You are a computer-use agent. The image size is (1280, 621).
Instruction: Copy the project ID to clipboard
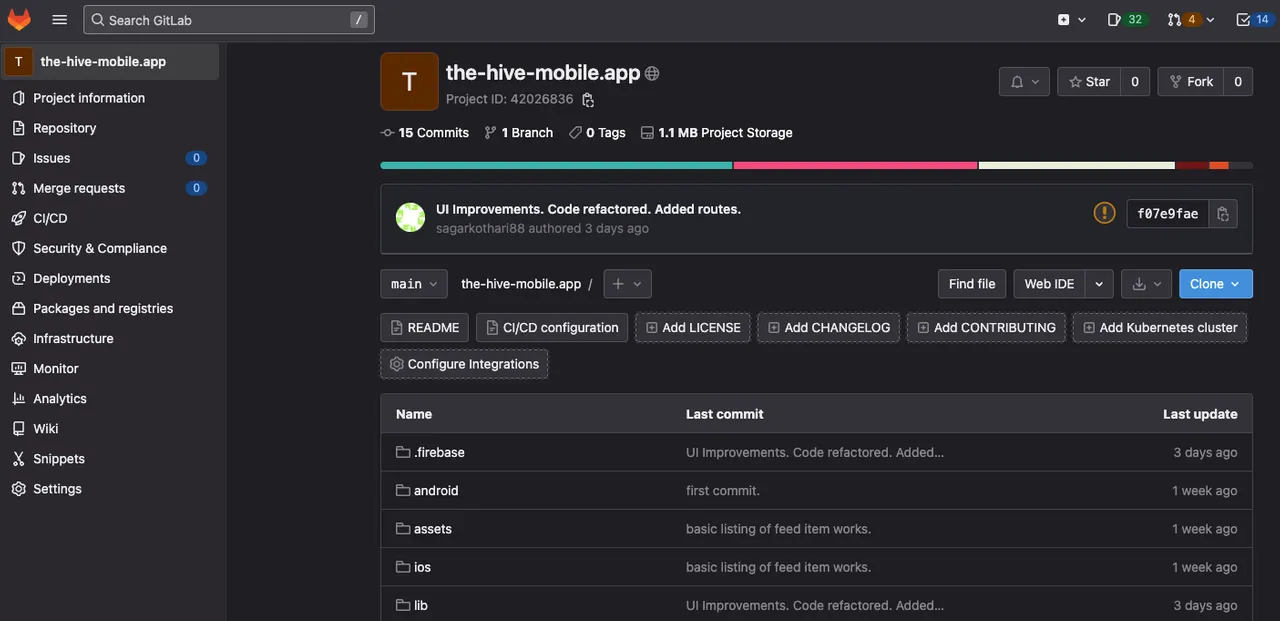click(x=588, y=100)
